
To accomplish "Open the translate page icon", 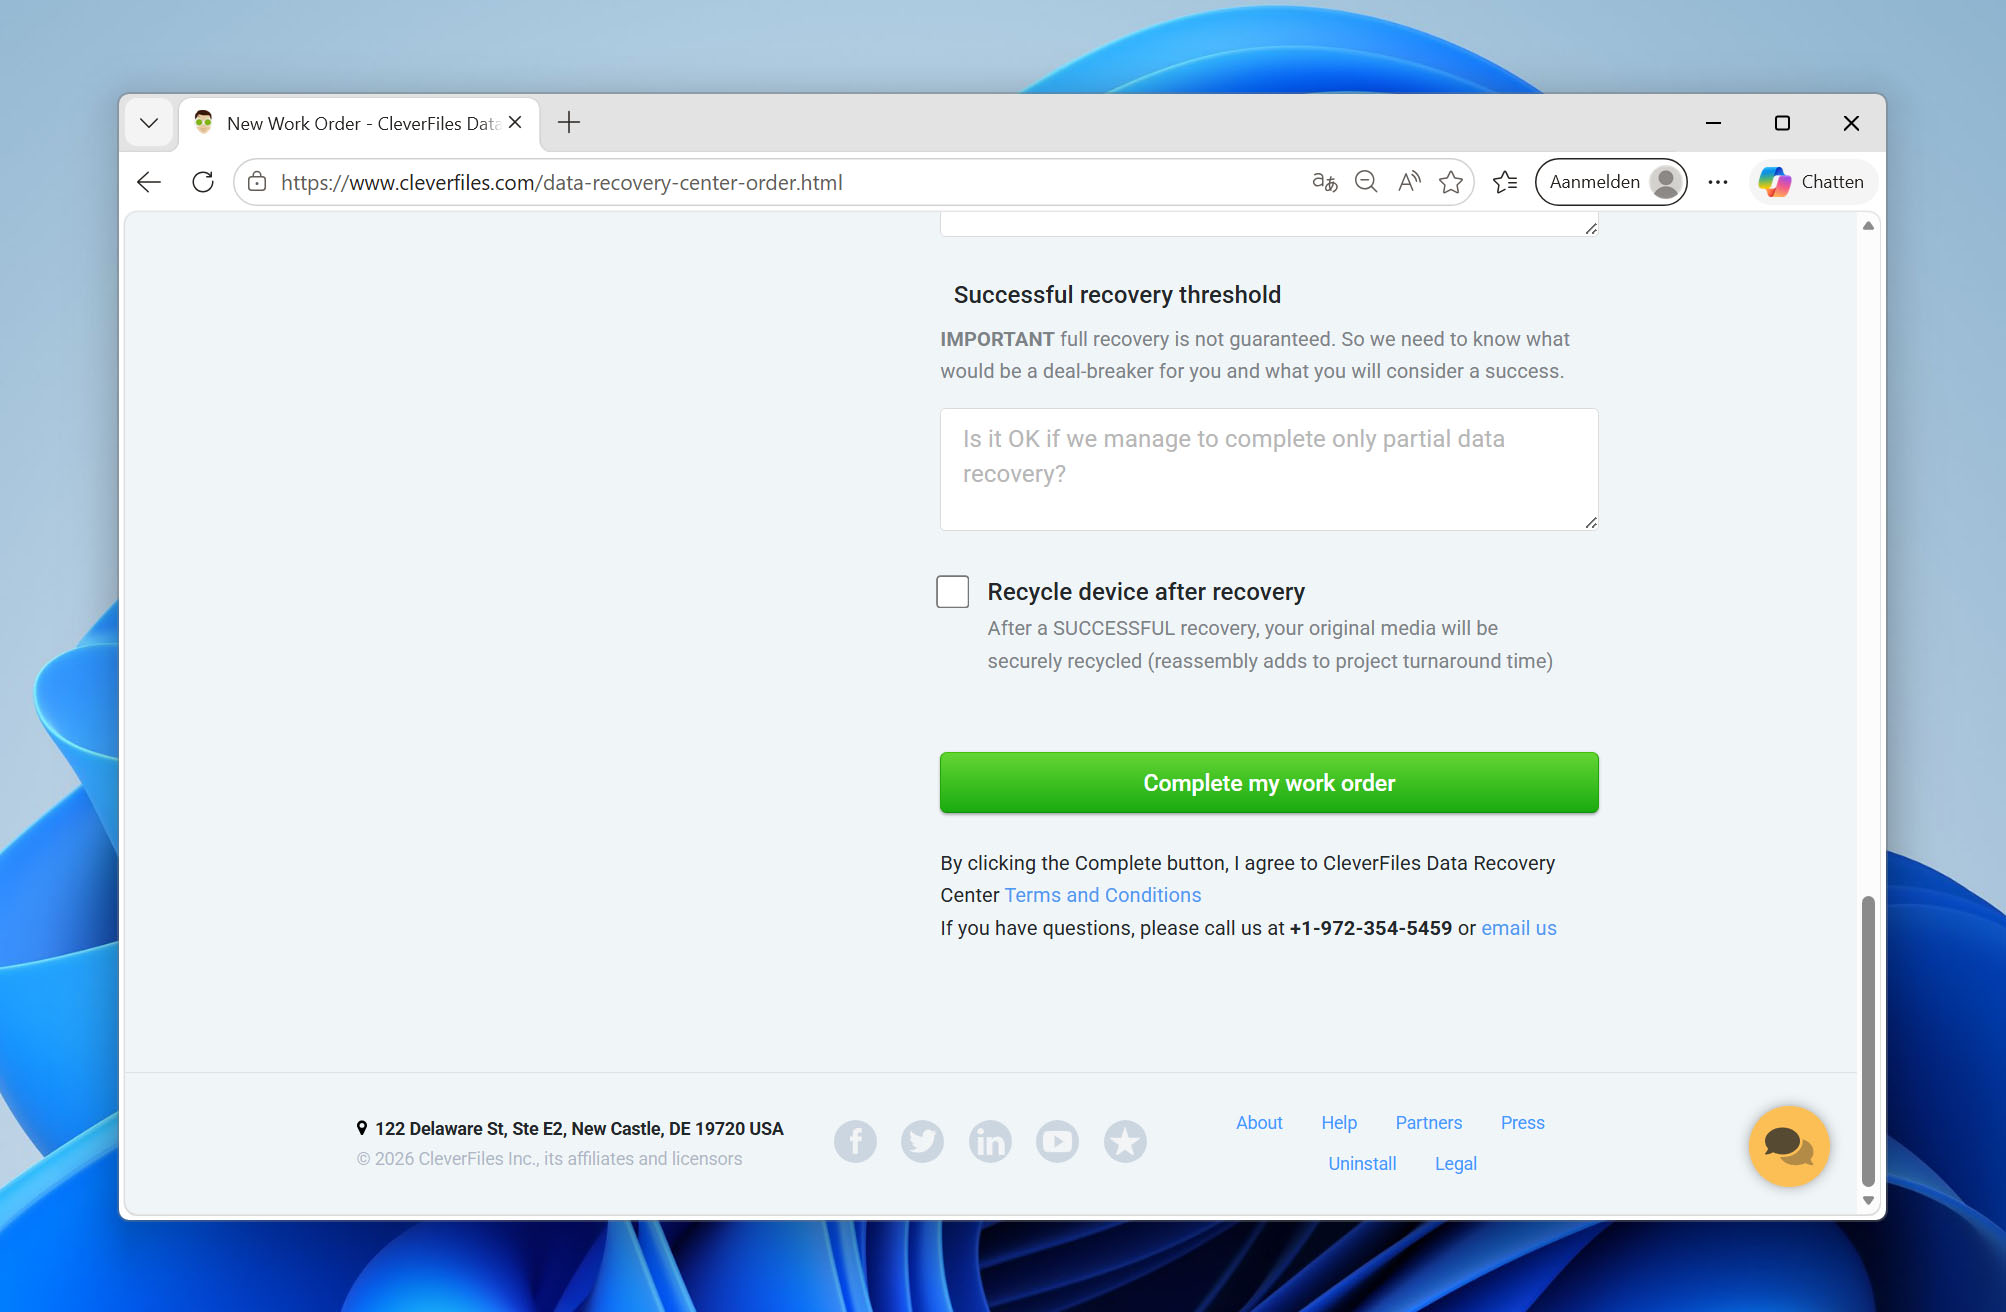I will (x=1324, y=182).
